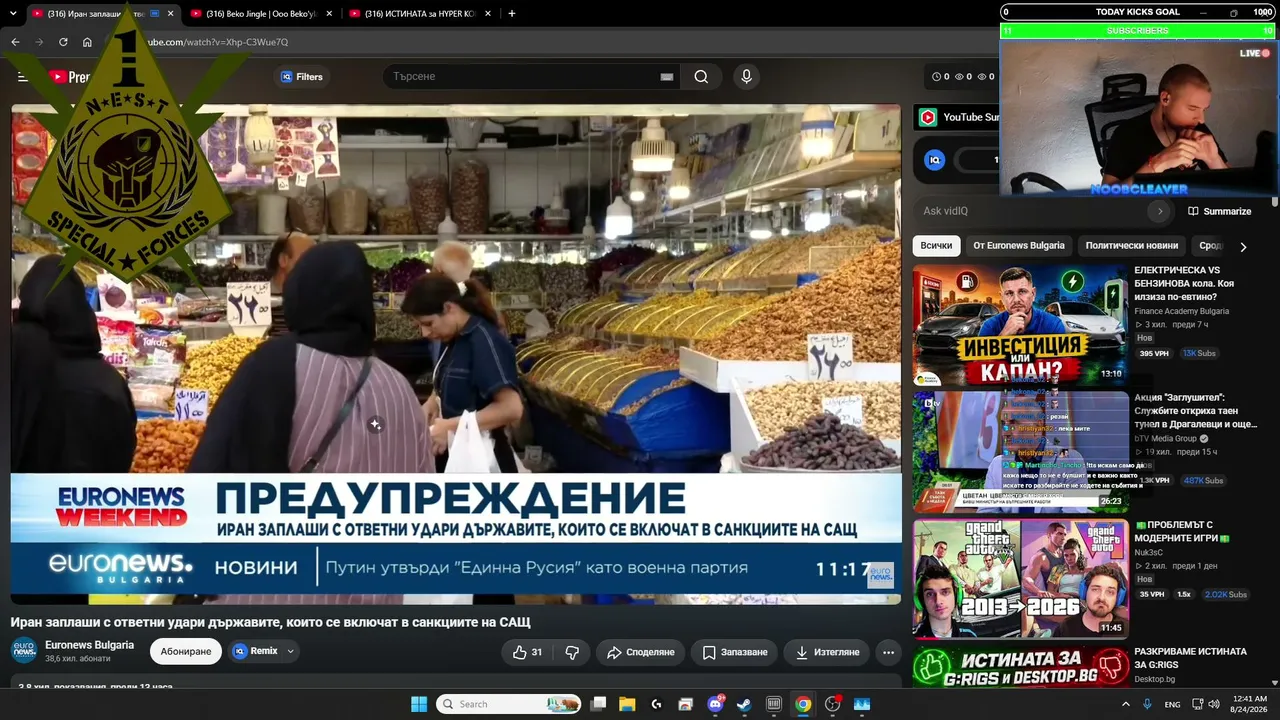Subscribe with the Абониране button
Viewport: 1280px width, 720px height.
click(x=186, y=652)
